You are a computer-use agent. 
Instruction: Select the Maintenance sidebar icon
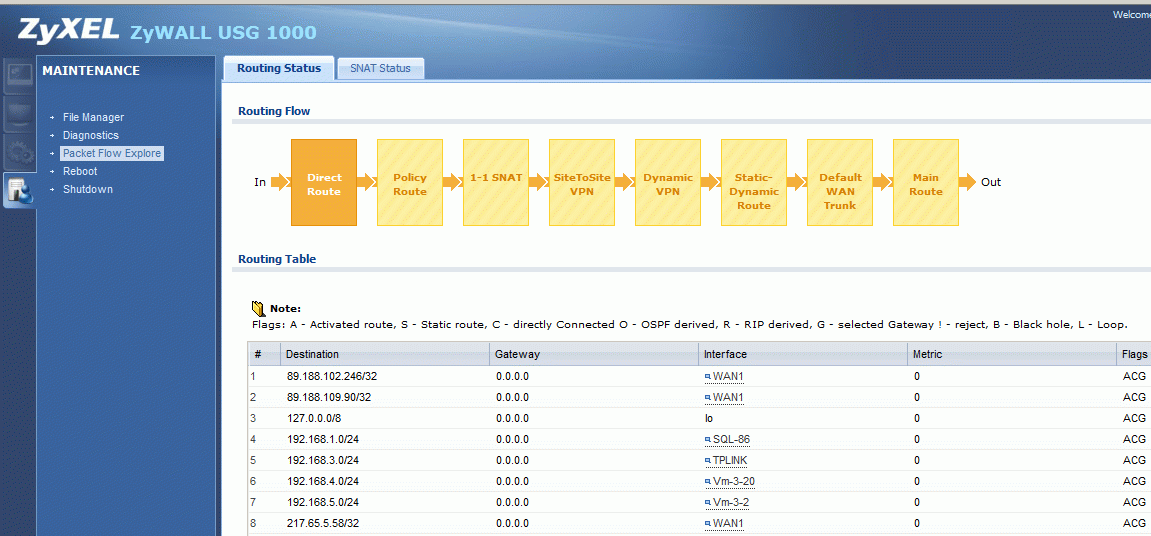point(18,190)
